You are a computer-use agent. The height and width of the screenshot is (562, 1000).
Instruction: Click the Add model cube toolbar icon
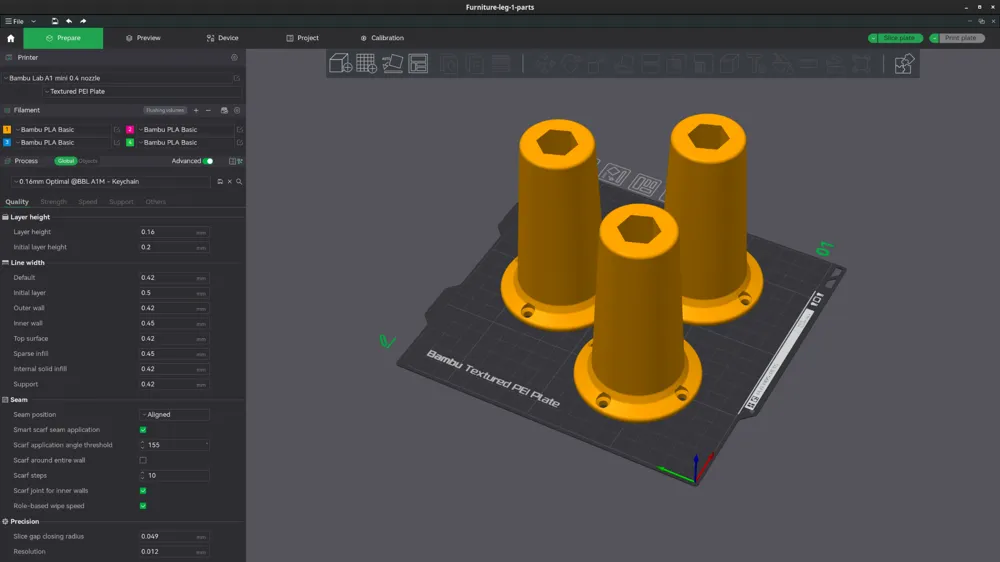341,64
